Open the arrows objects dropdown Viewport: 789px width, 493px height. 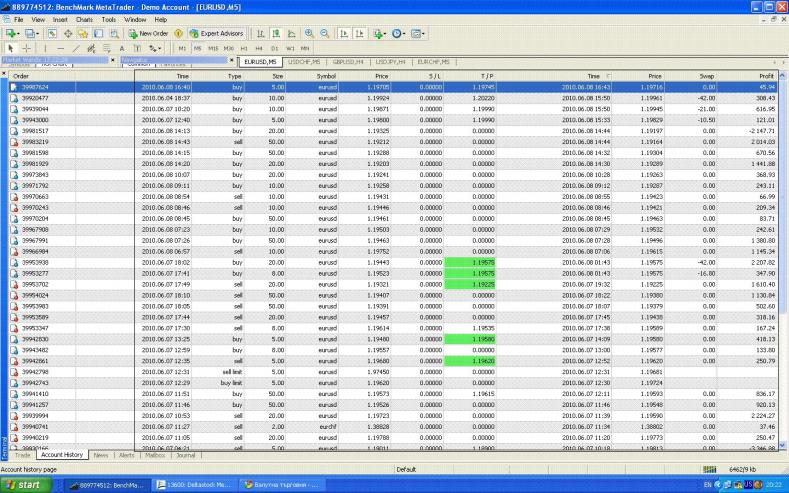tap(154, 48)
